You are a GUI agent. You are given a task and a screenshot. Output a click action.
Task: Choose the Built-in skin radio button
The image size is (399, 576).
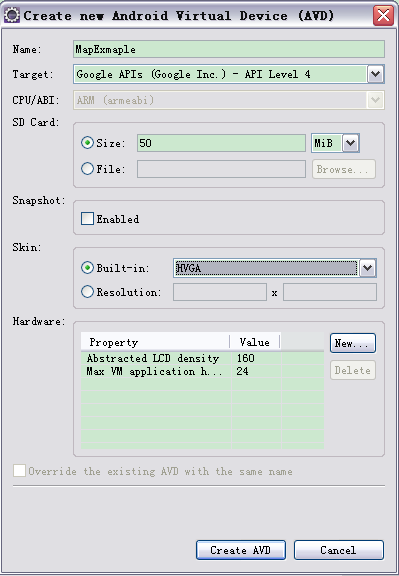(x=87, y=268)
